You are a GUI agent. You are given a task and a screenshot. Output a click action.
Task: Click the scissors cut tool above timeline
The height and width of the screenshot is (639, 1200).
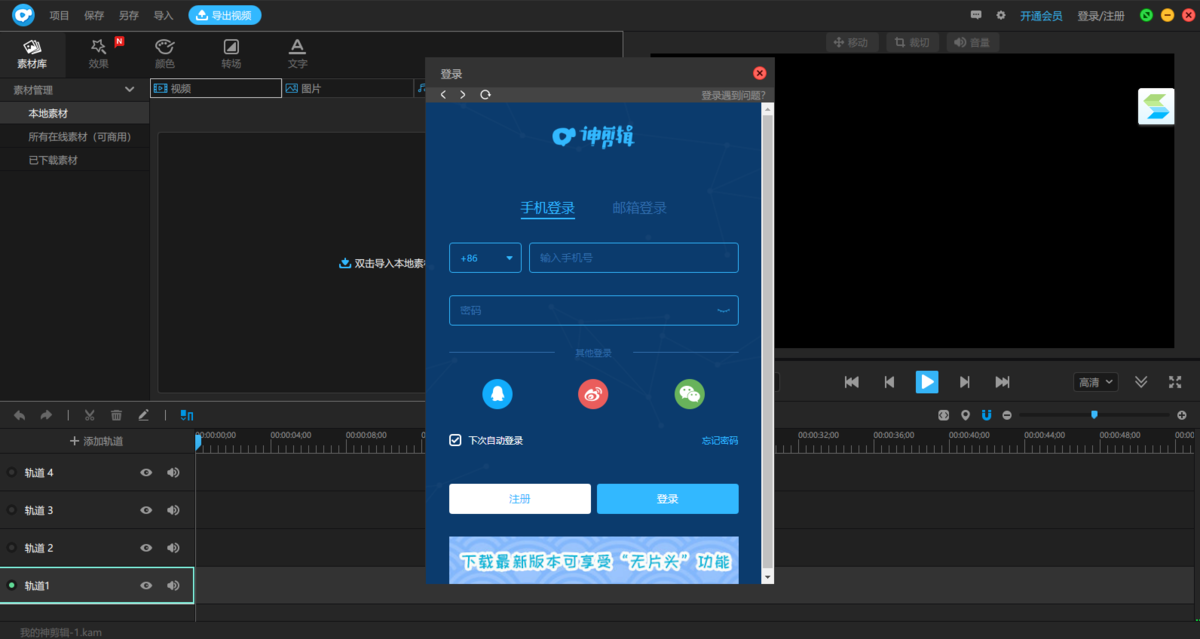point(88,414)
